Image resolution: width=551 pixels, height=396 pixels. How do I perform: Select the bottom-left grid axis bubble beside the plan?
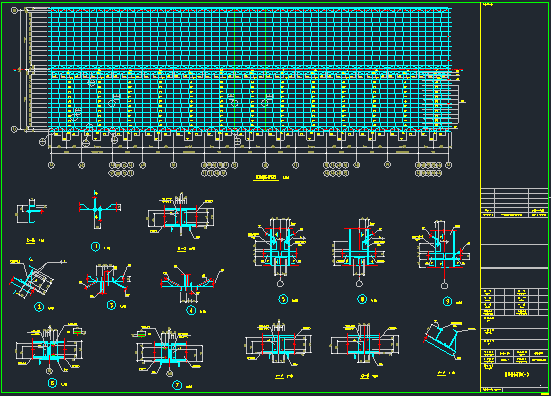pyautogui.click(x=14, y=129)
